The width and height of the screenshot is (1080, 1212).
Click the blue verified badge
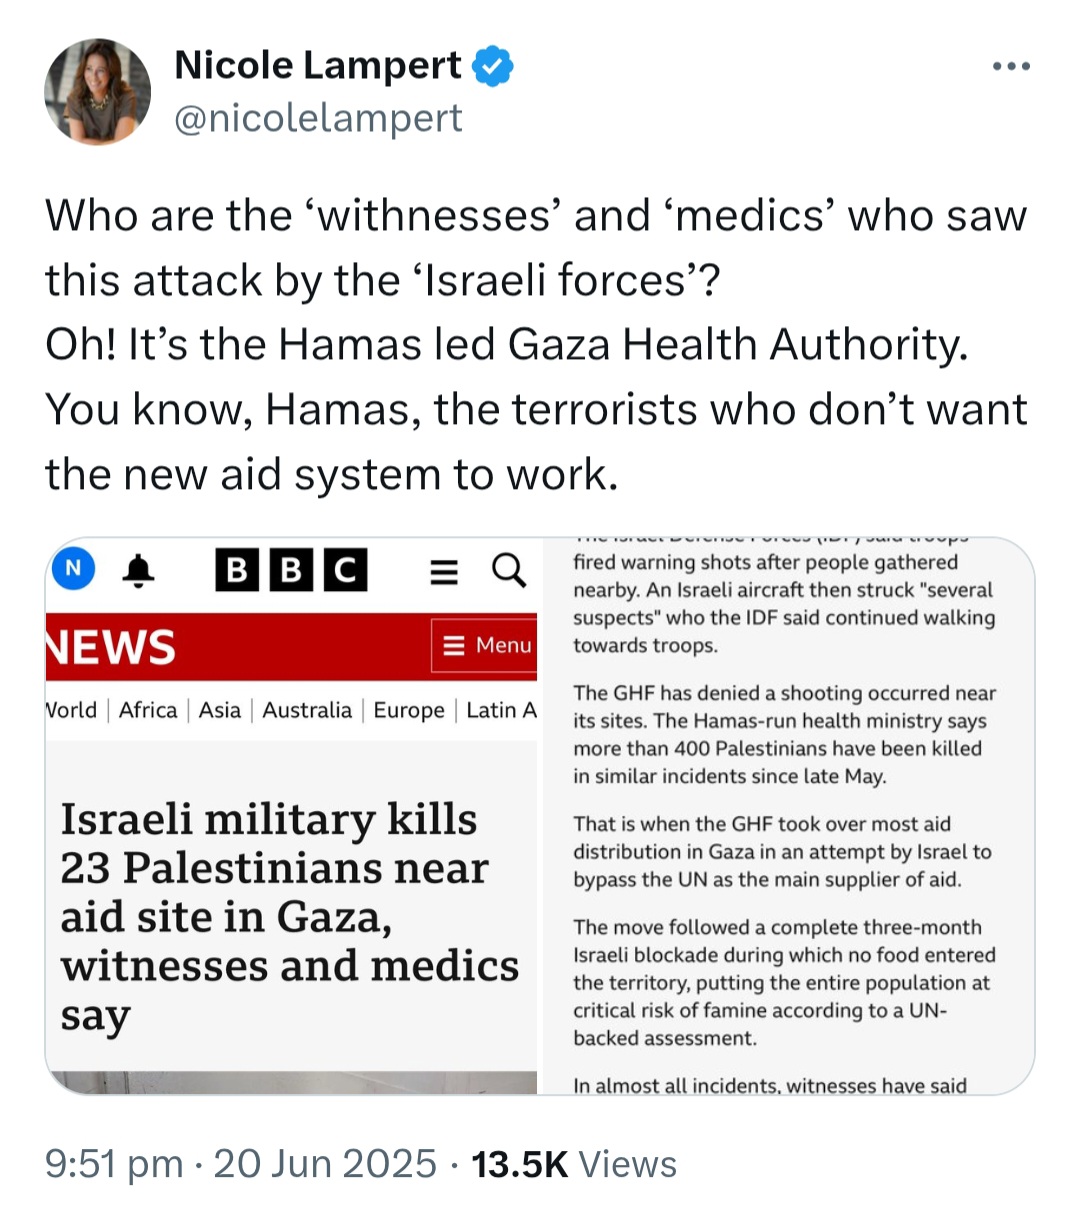(492, 66)
